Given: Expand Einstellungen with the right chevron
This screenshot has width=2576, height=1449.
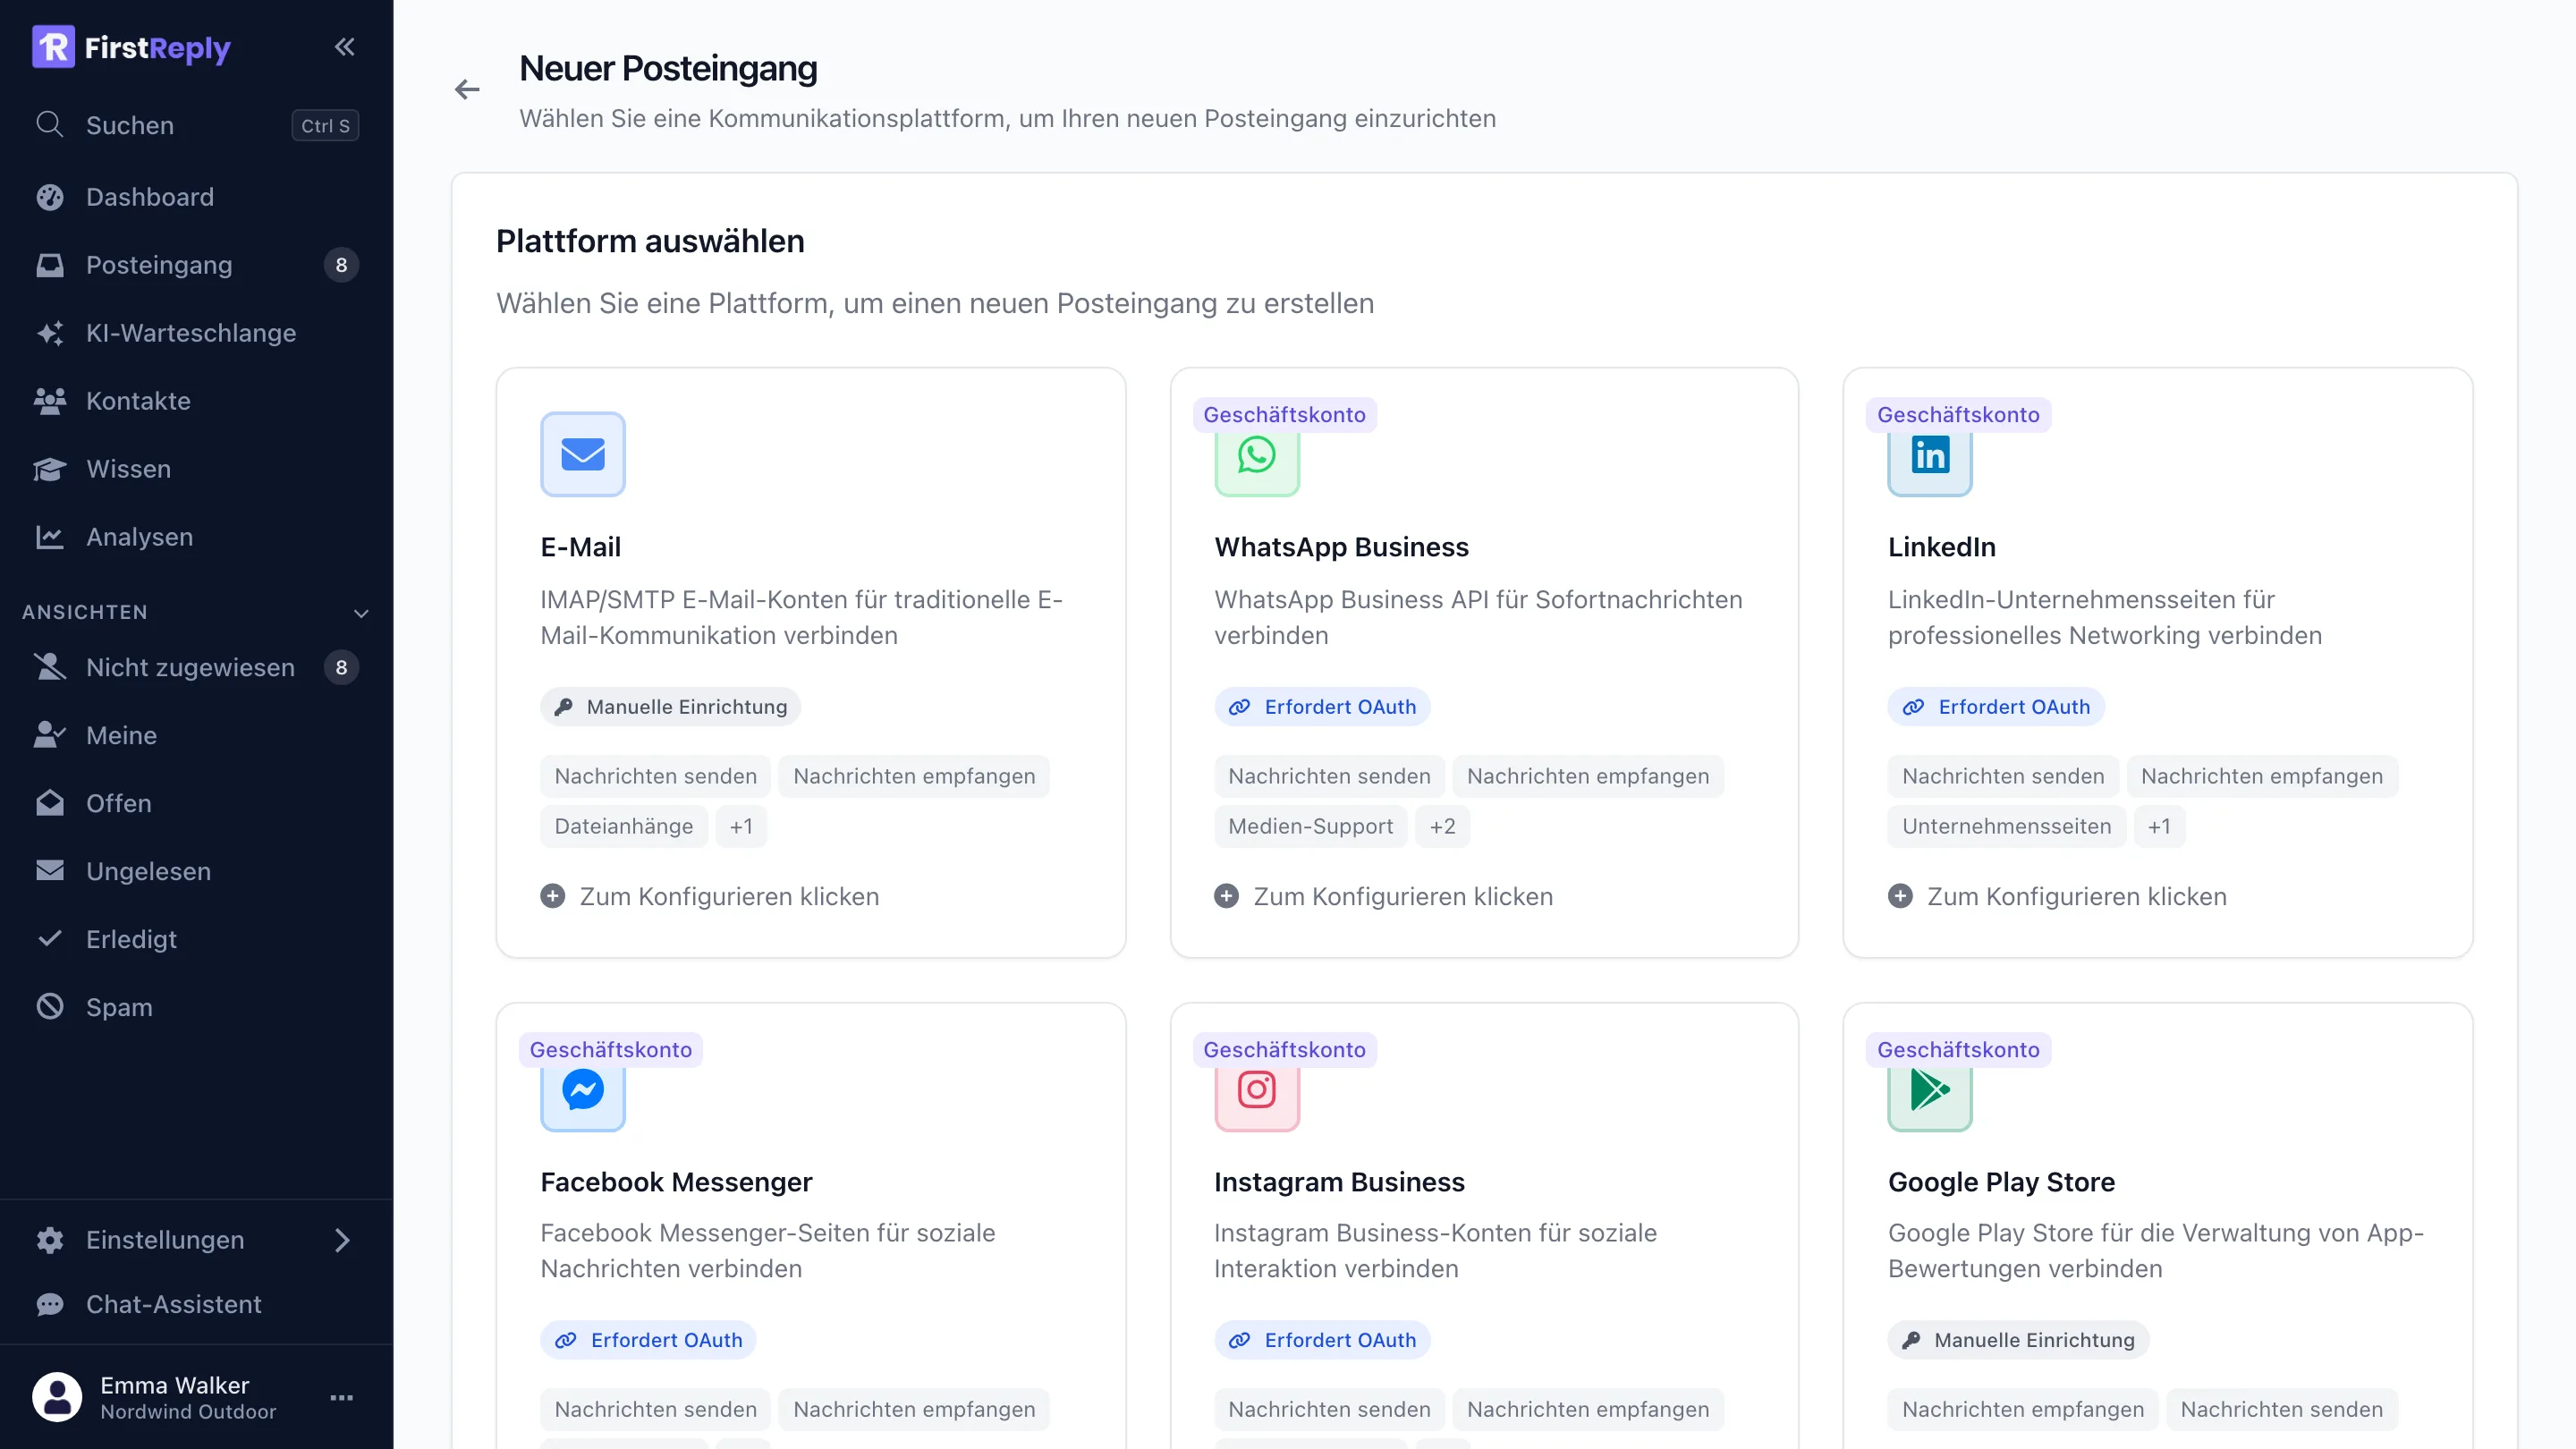Looking at the screenshot, I should pos(342,1240).
